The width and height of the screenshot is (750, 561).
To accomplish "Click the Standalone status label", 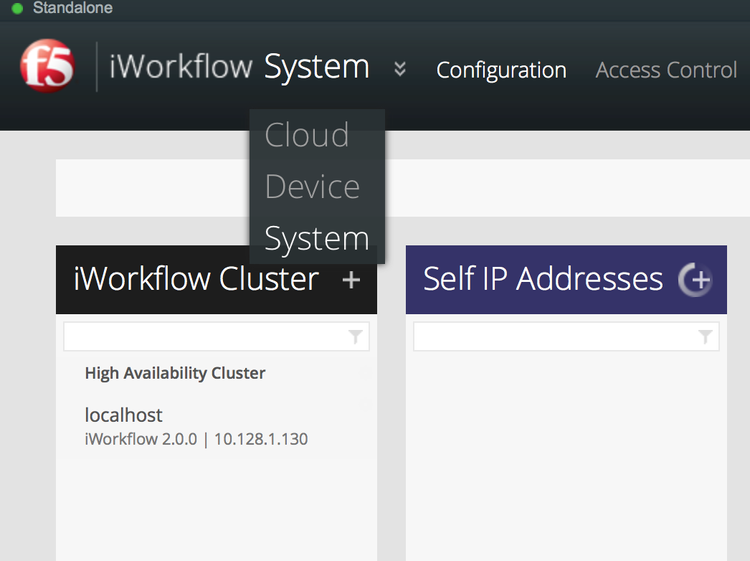I will click(x=72, y=8).
